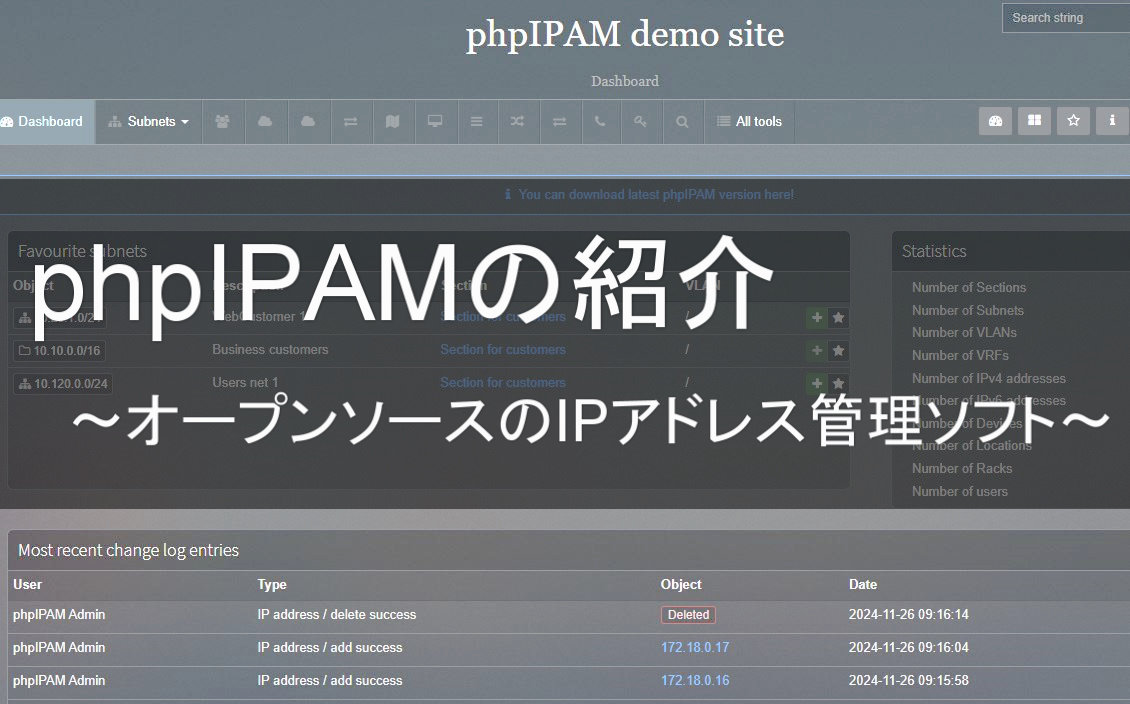Click 'Number of VLANs' in Statistics

(964, 333)
